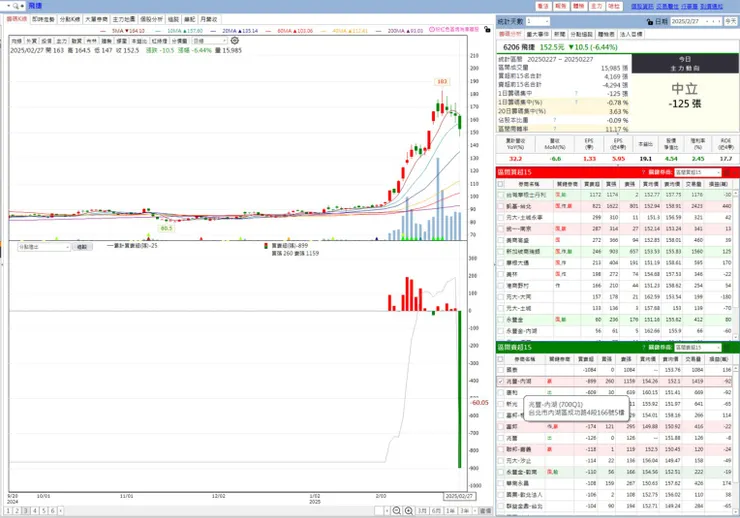Click the button beside 分點進出 dropdown

[x=82, y=247]
